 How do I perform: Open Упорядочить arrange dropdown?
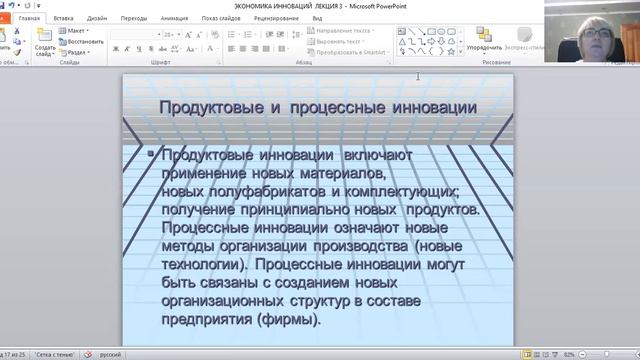coord(484,42)
